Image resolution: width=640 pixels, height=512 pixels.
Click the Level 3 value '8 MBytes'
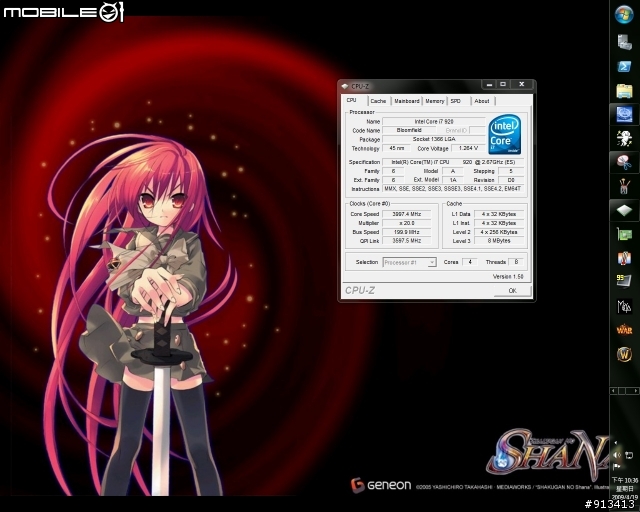point(499,241)
